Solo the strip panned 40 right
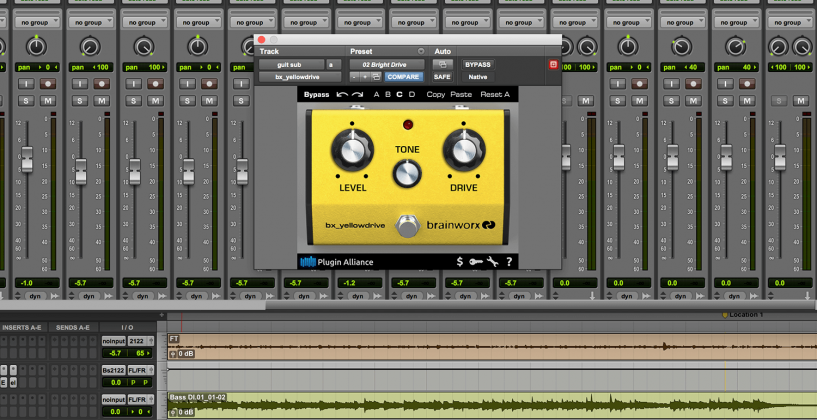Viewport: 817px width, 420px height. (x=725, y=101)
